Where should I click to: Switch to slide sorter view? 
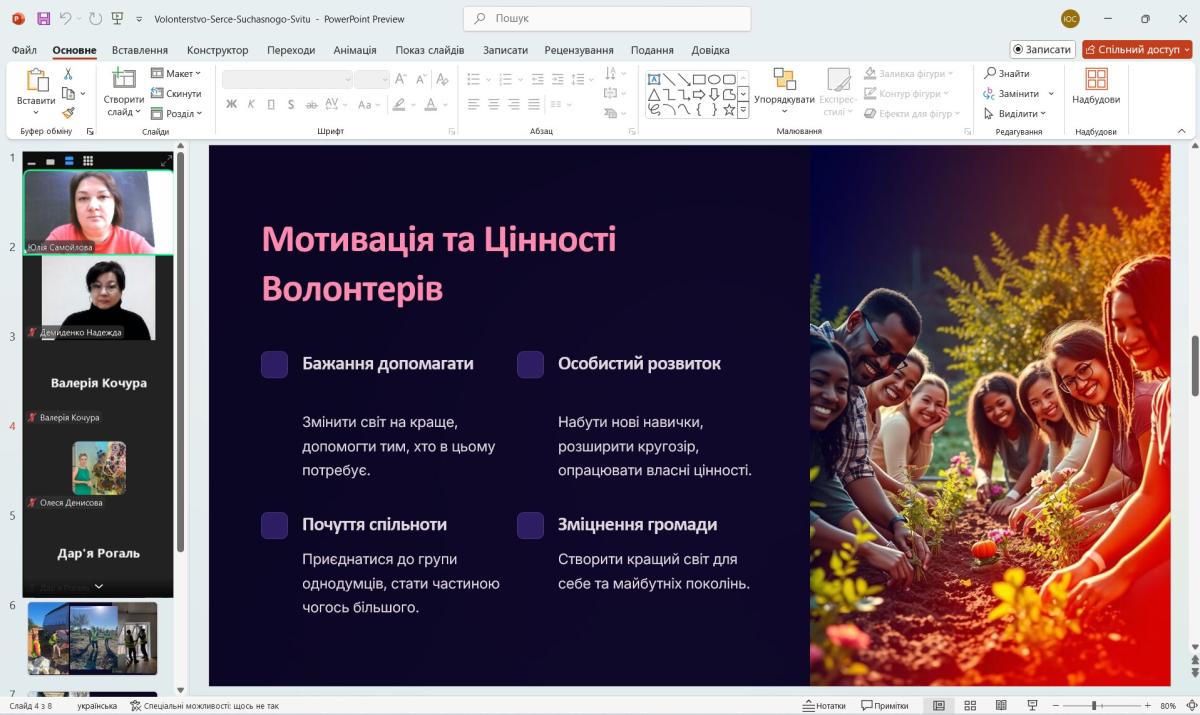point(970,706)
